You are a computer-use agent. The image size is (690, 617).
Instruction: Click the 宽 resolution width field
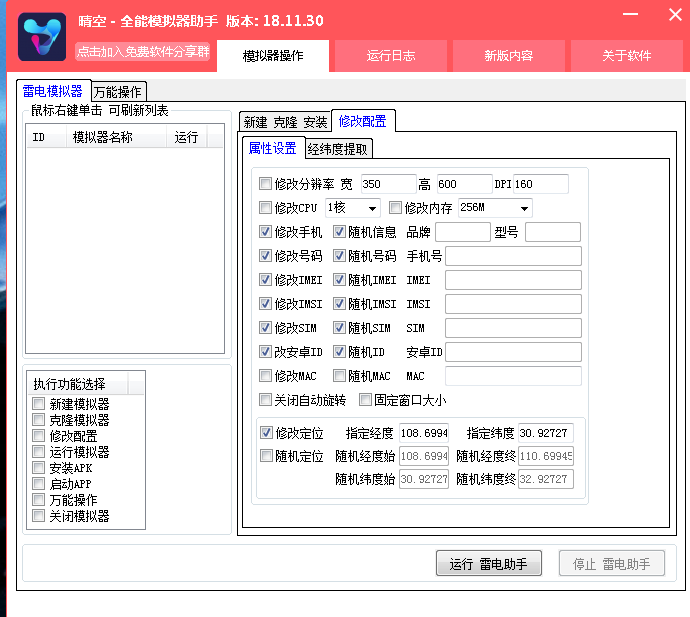click(388, 184)
